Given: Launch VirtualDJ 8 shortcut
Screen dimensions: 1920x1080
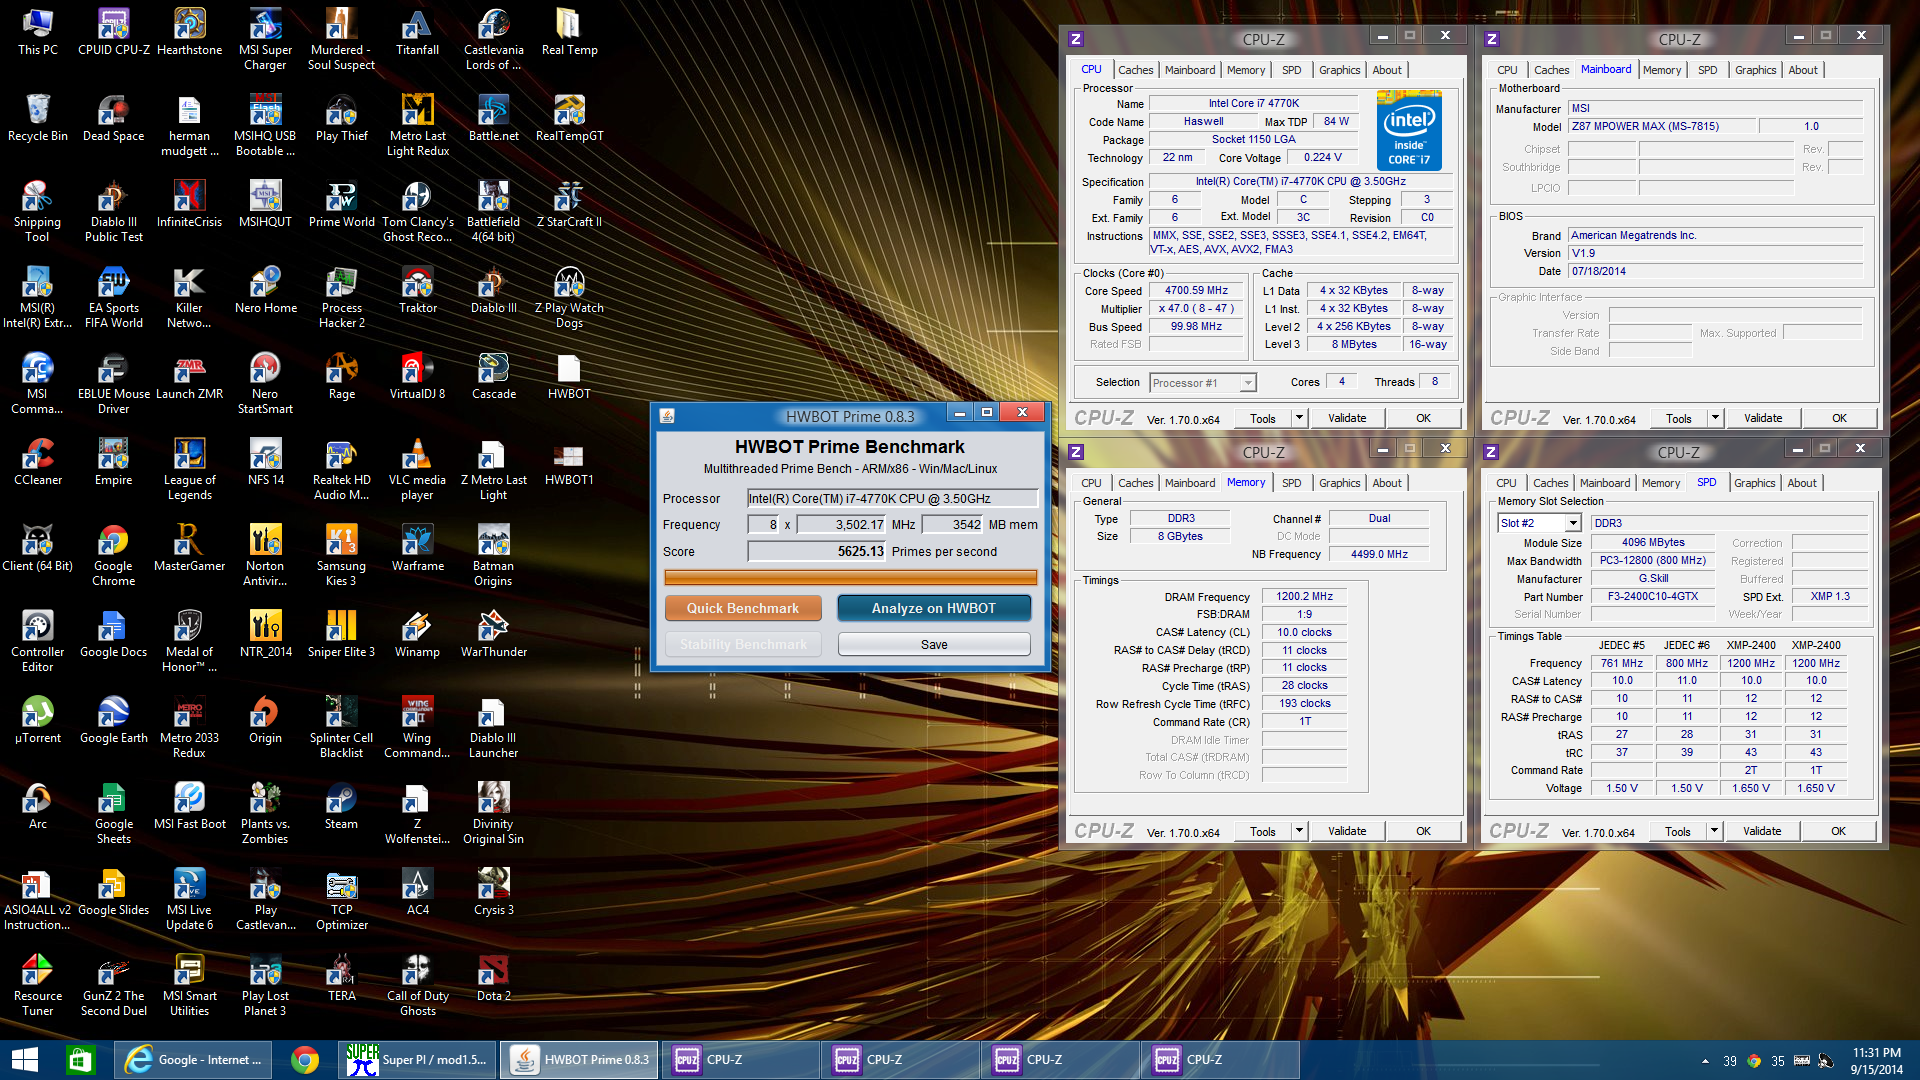Looking at the screenshot, I should click(x=417, y=376).
